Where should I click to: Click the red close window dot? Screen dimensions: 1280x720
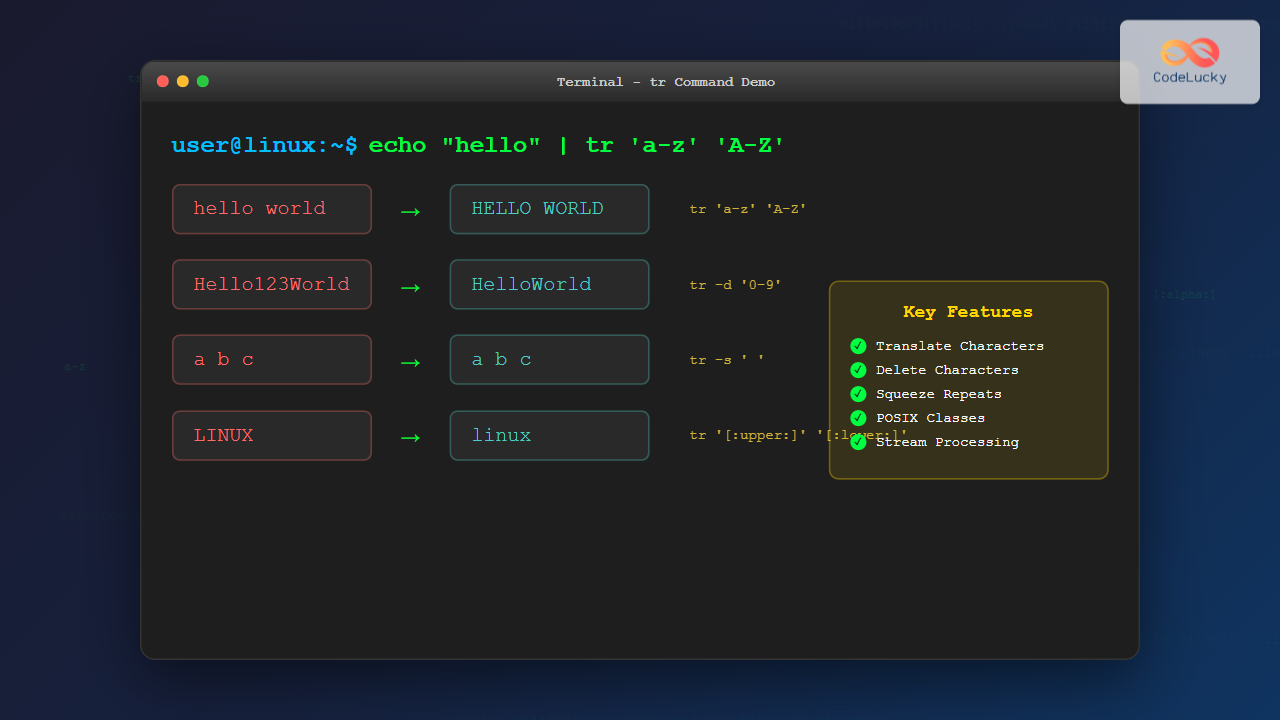[x=163, y=81]
